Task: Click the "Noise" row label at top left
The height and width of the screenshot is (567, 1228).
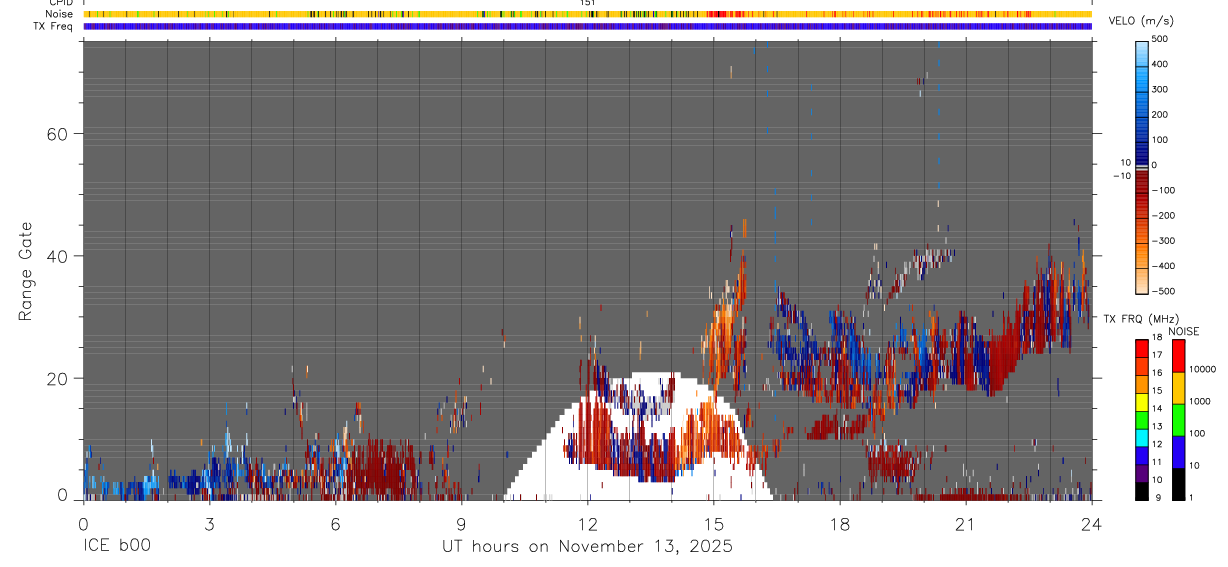Action: point(60,14)
